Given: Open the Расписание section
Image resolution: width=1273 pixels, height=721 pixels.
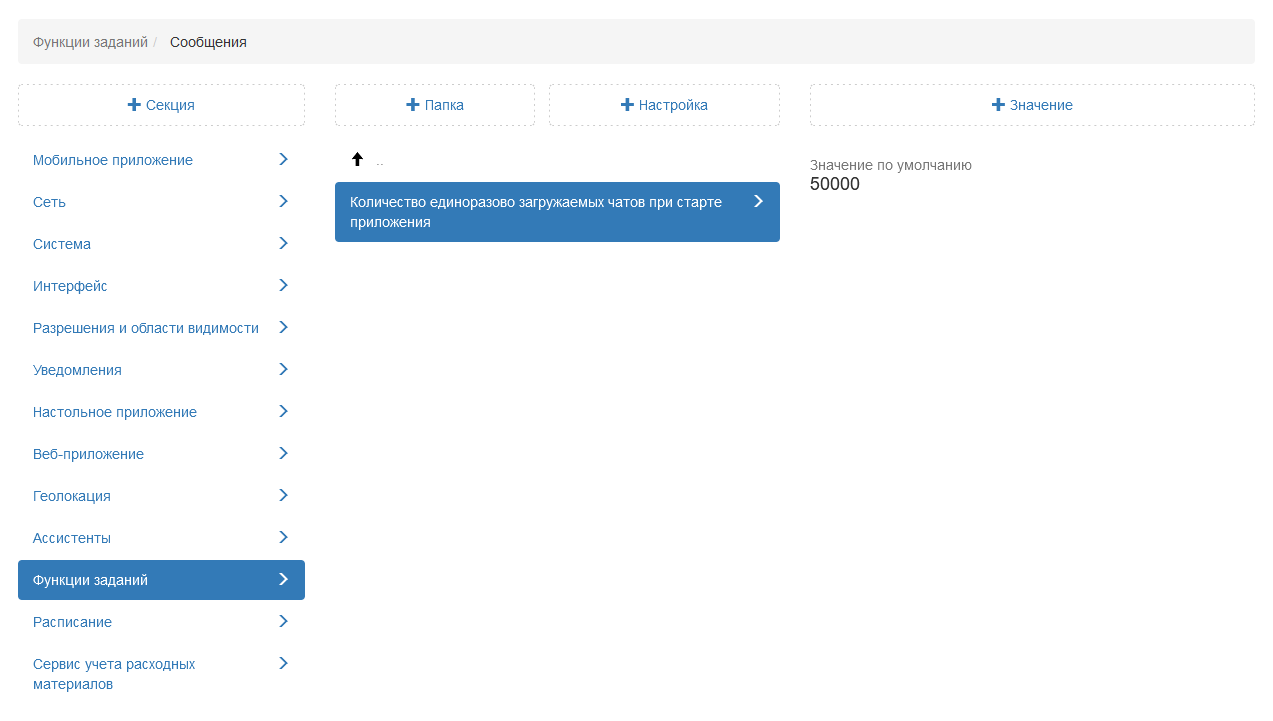Looking at the screenshot, I should [72, 622].
